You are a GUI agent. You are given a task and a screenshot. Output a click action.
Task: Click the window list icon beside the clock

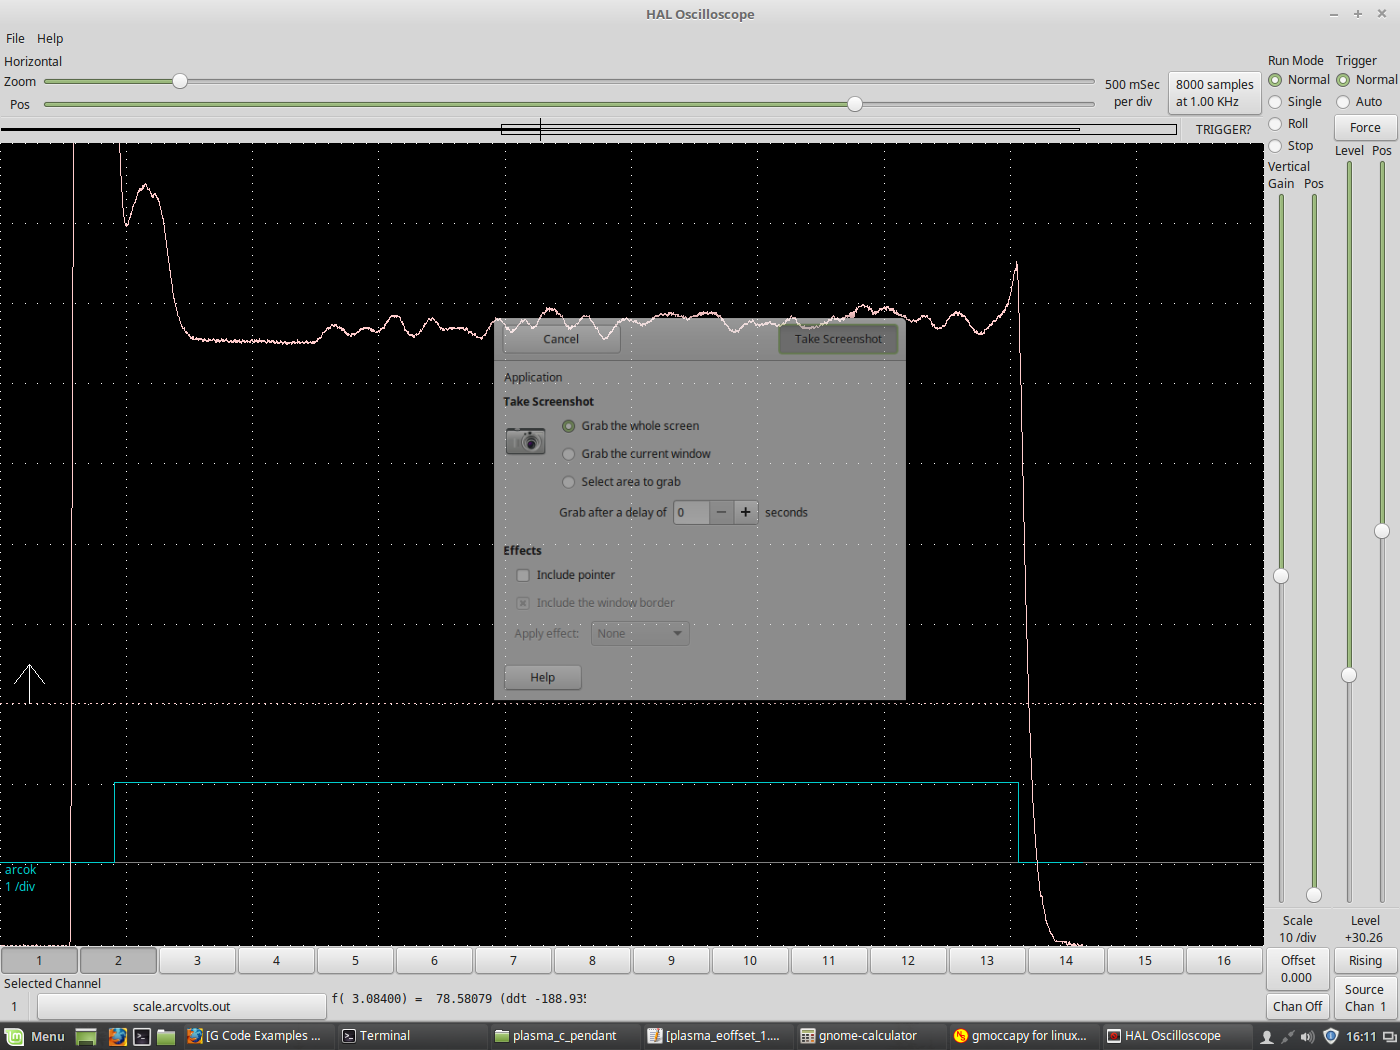coord(1389,1036)
